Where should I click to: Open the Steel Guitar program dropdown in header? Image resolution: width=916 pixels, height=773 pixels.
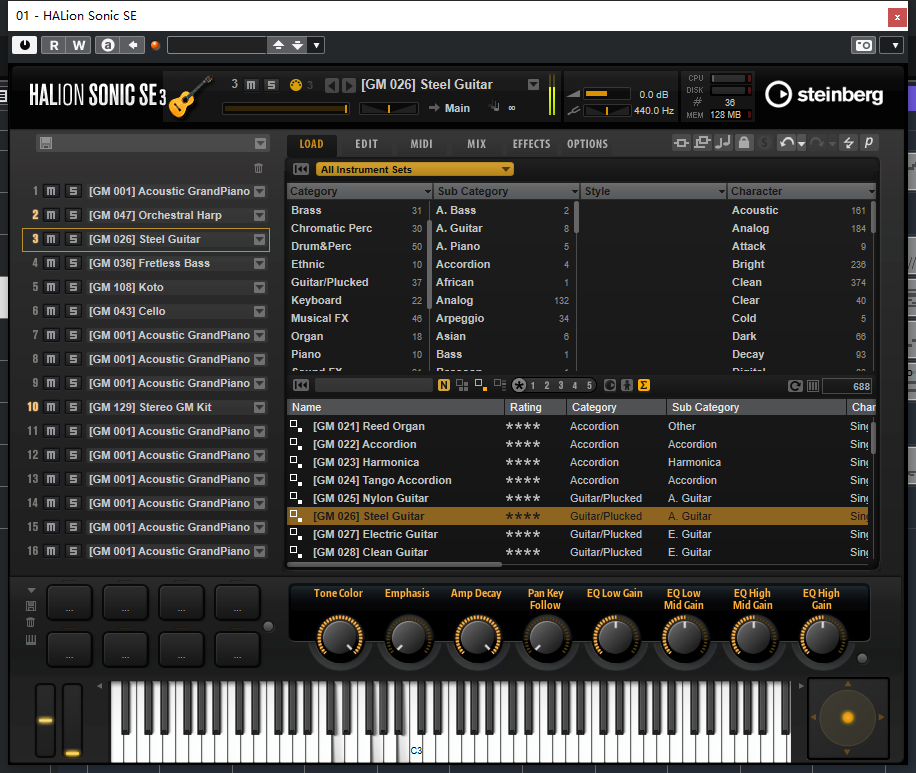coord(533,85)
